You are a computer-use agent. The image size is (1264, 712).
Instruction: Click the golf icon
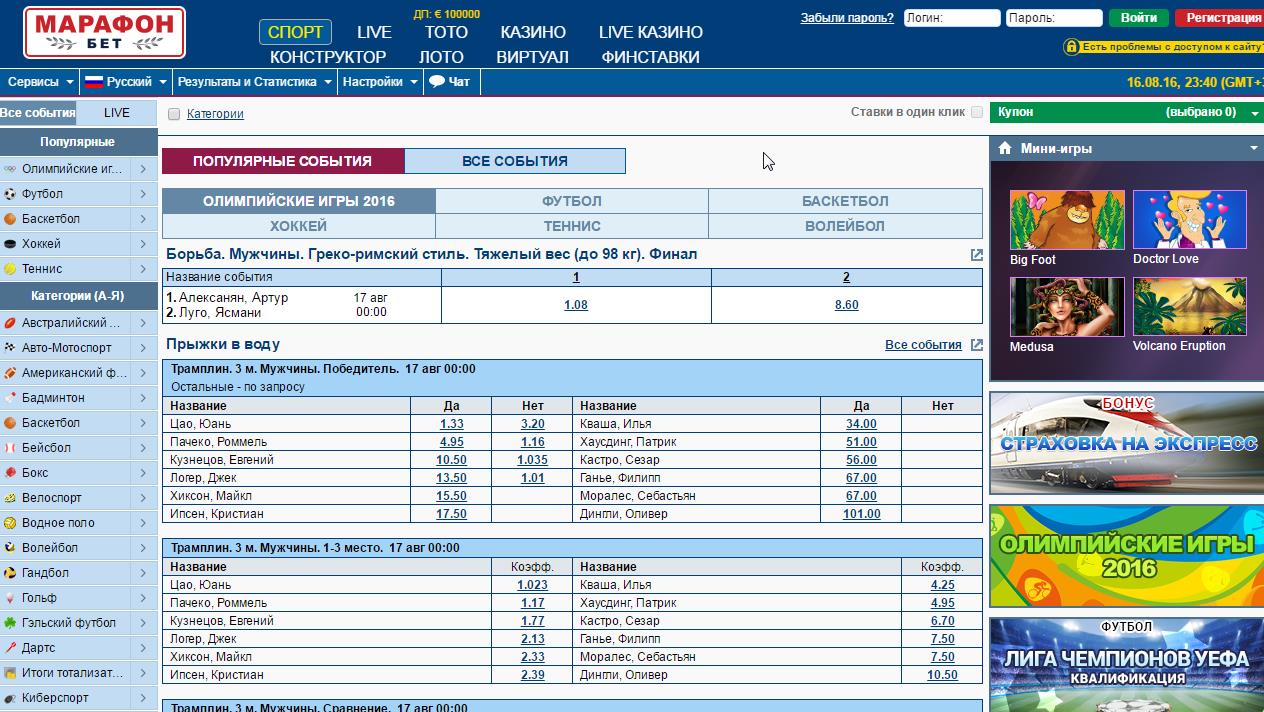pyautogui.click(x=10, y=598)
